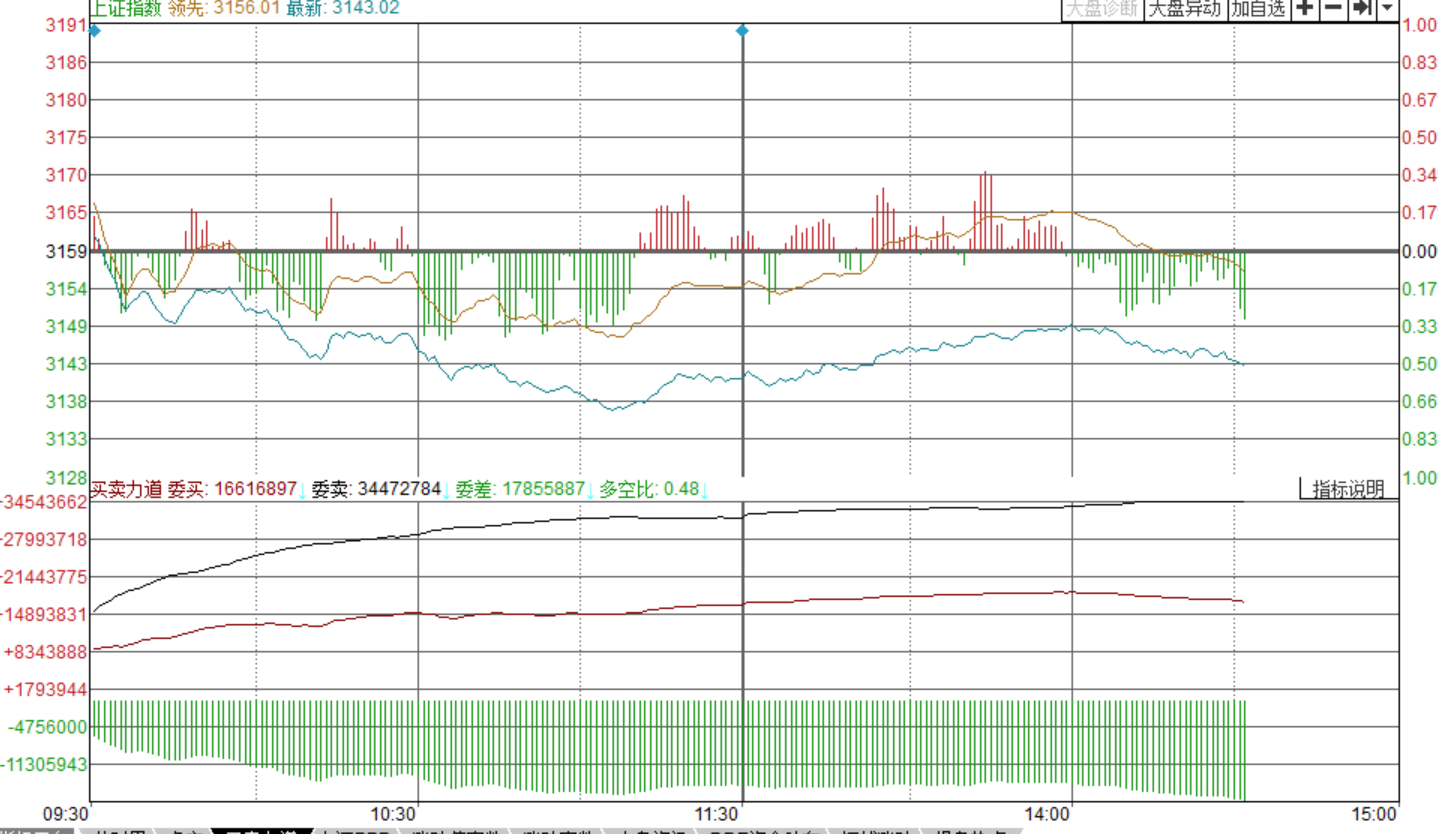Screen dimensions: 1438x834
Task: Click the 委卖: 34472784 value
Action: [377, 490]
